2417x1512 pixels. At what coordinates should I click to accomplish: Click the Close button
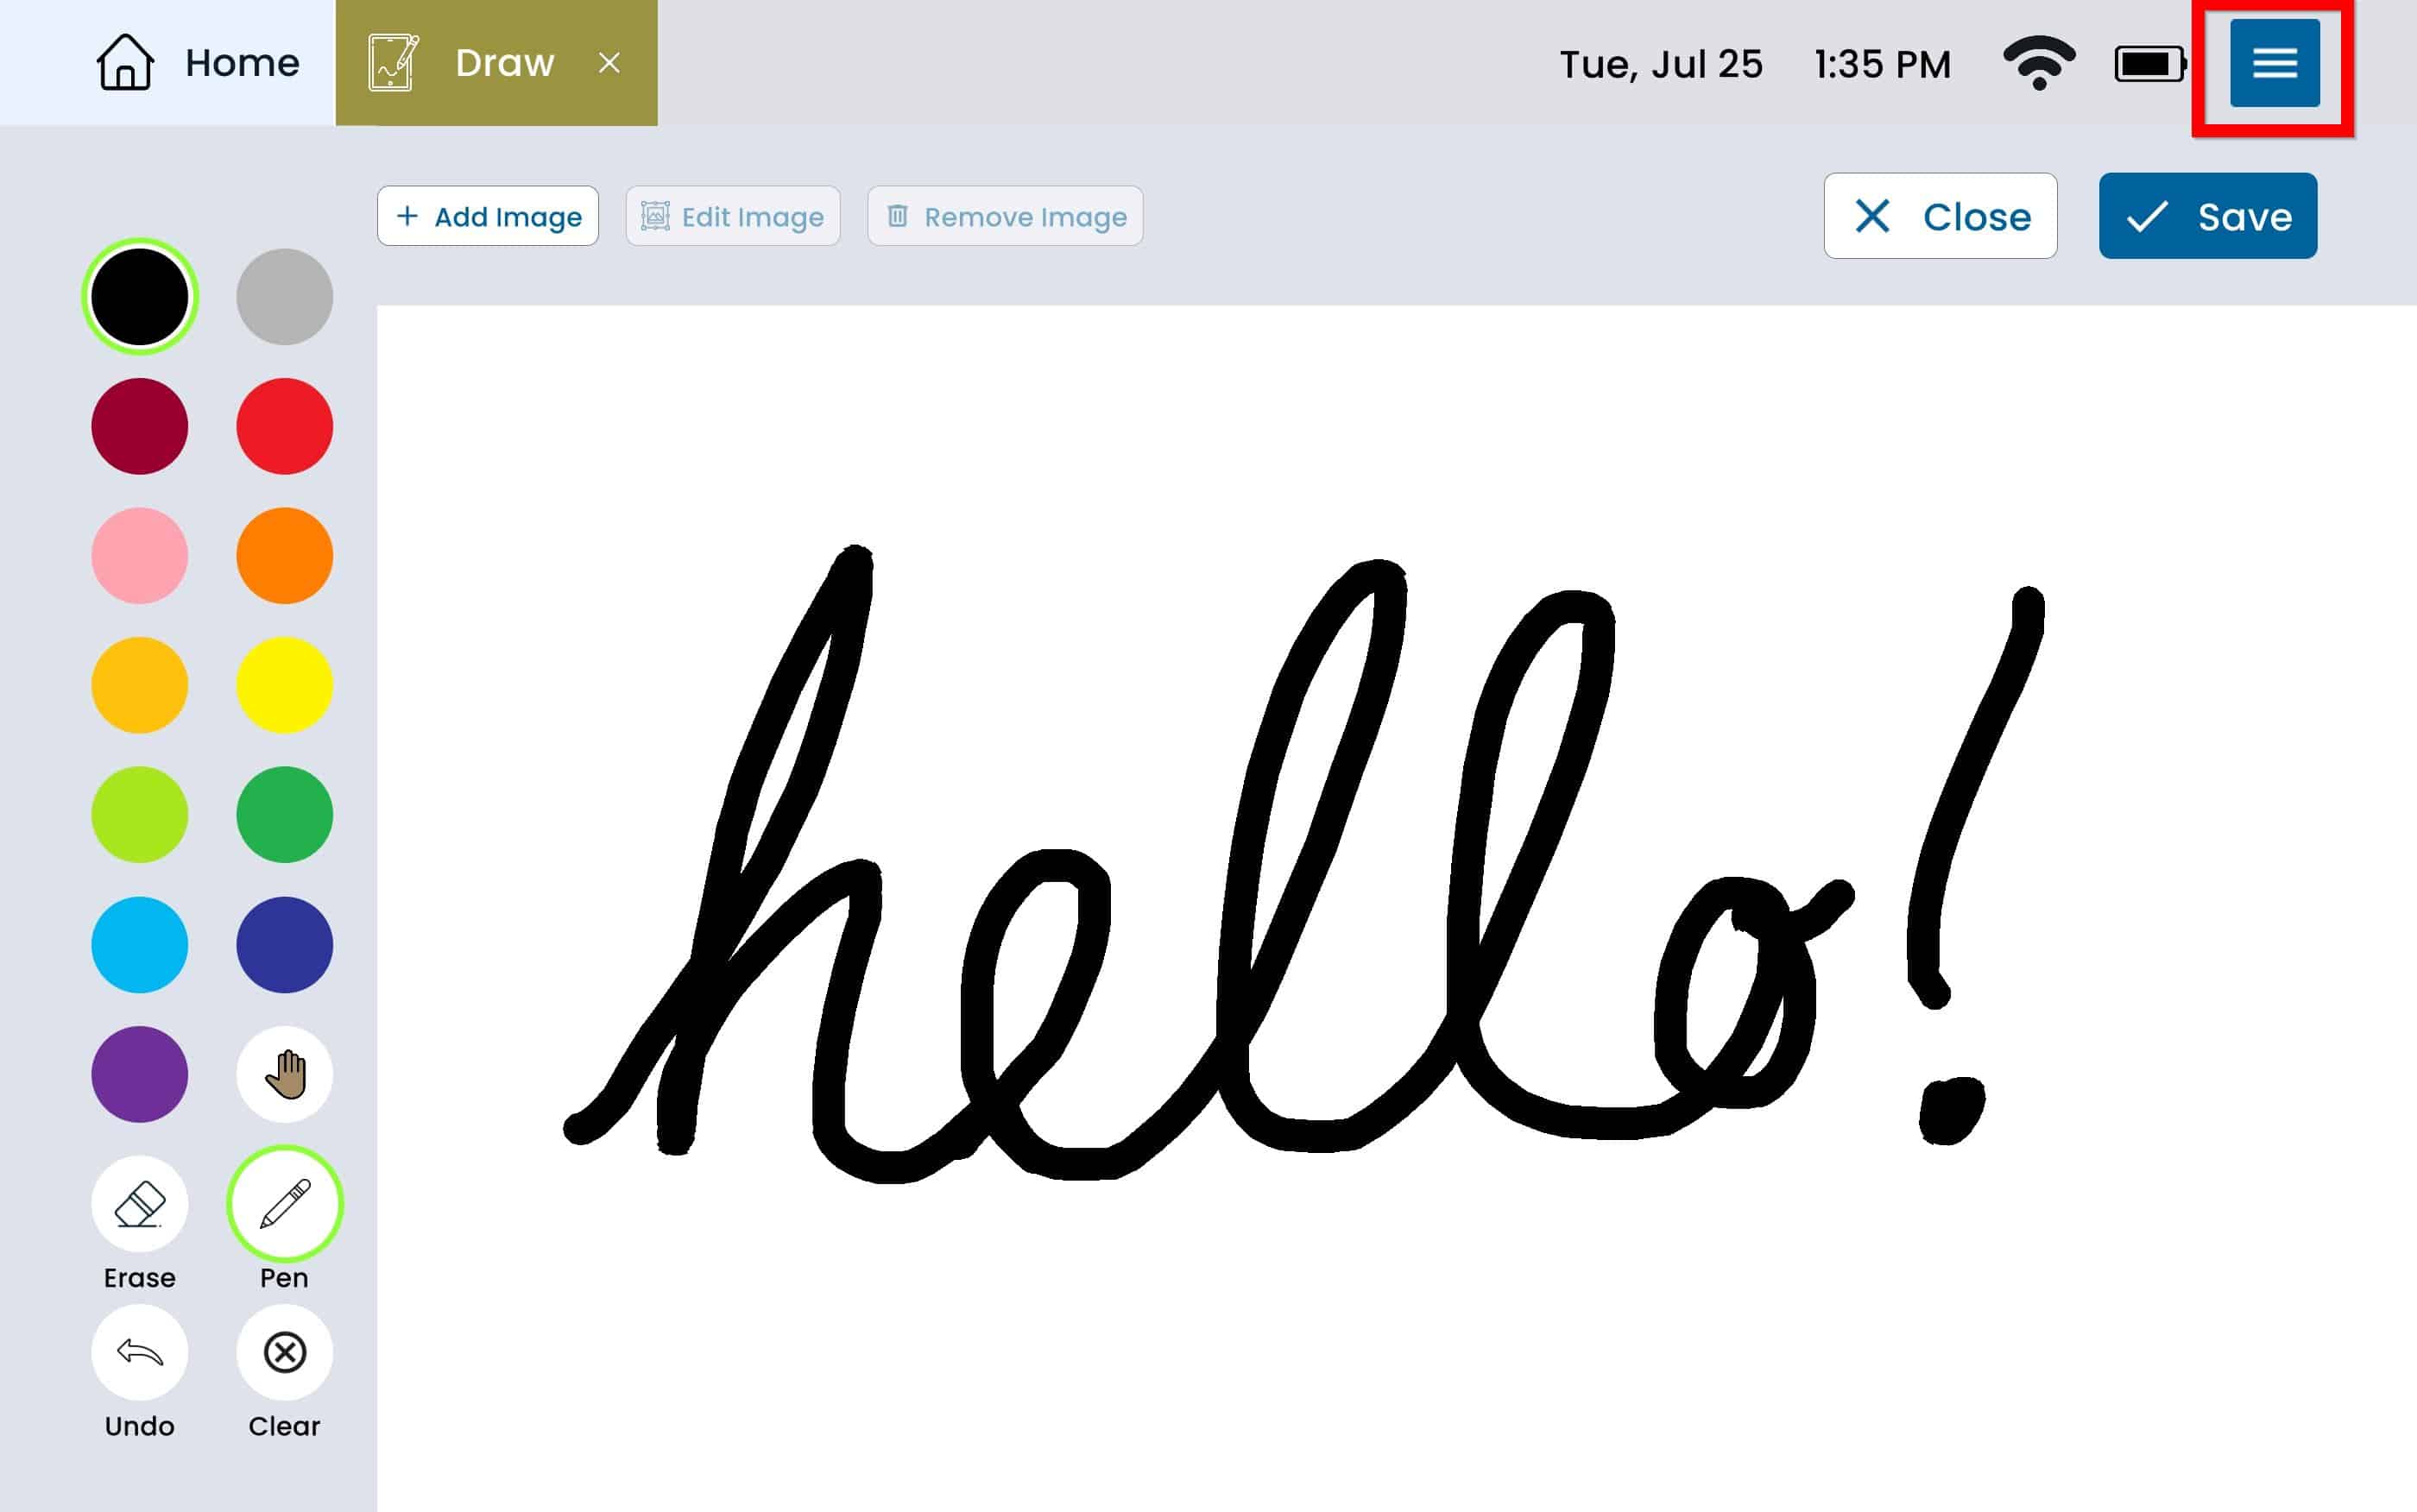tap(1940, 217)
